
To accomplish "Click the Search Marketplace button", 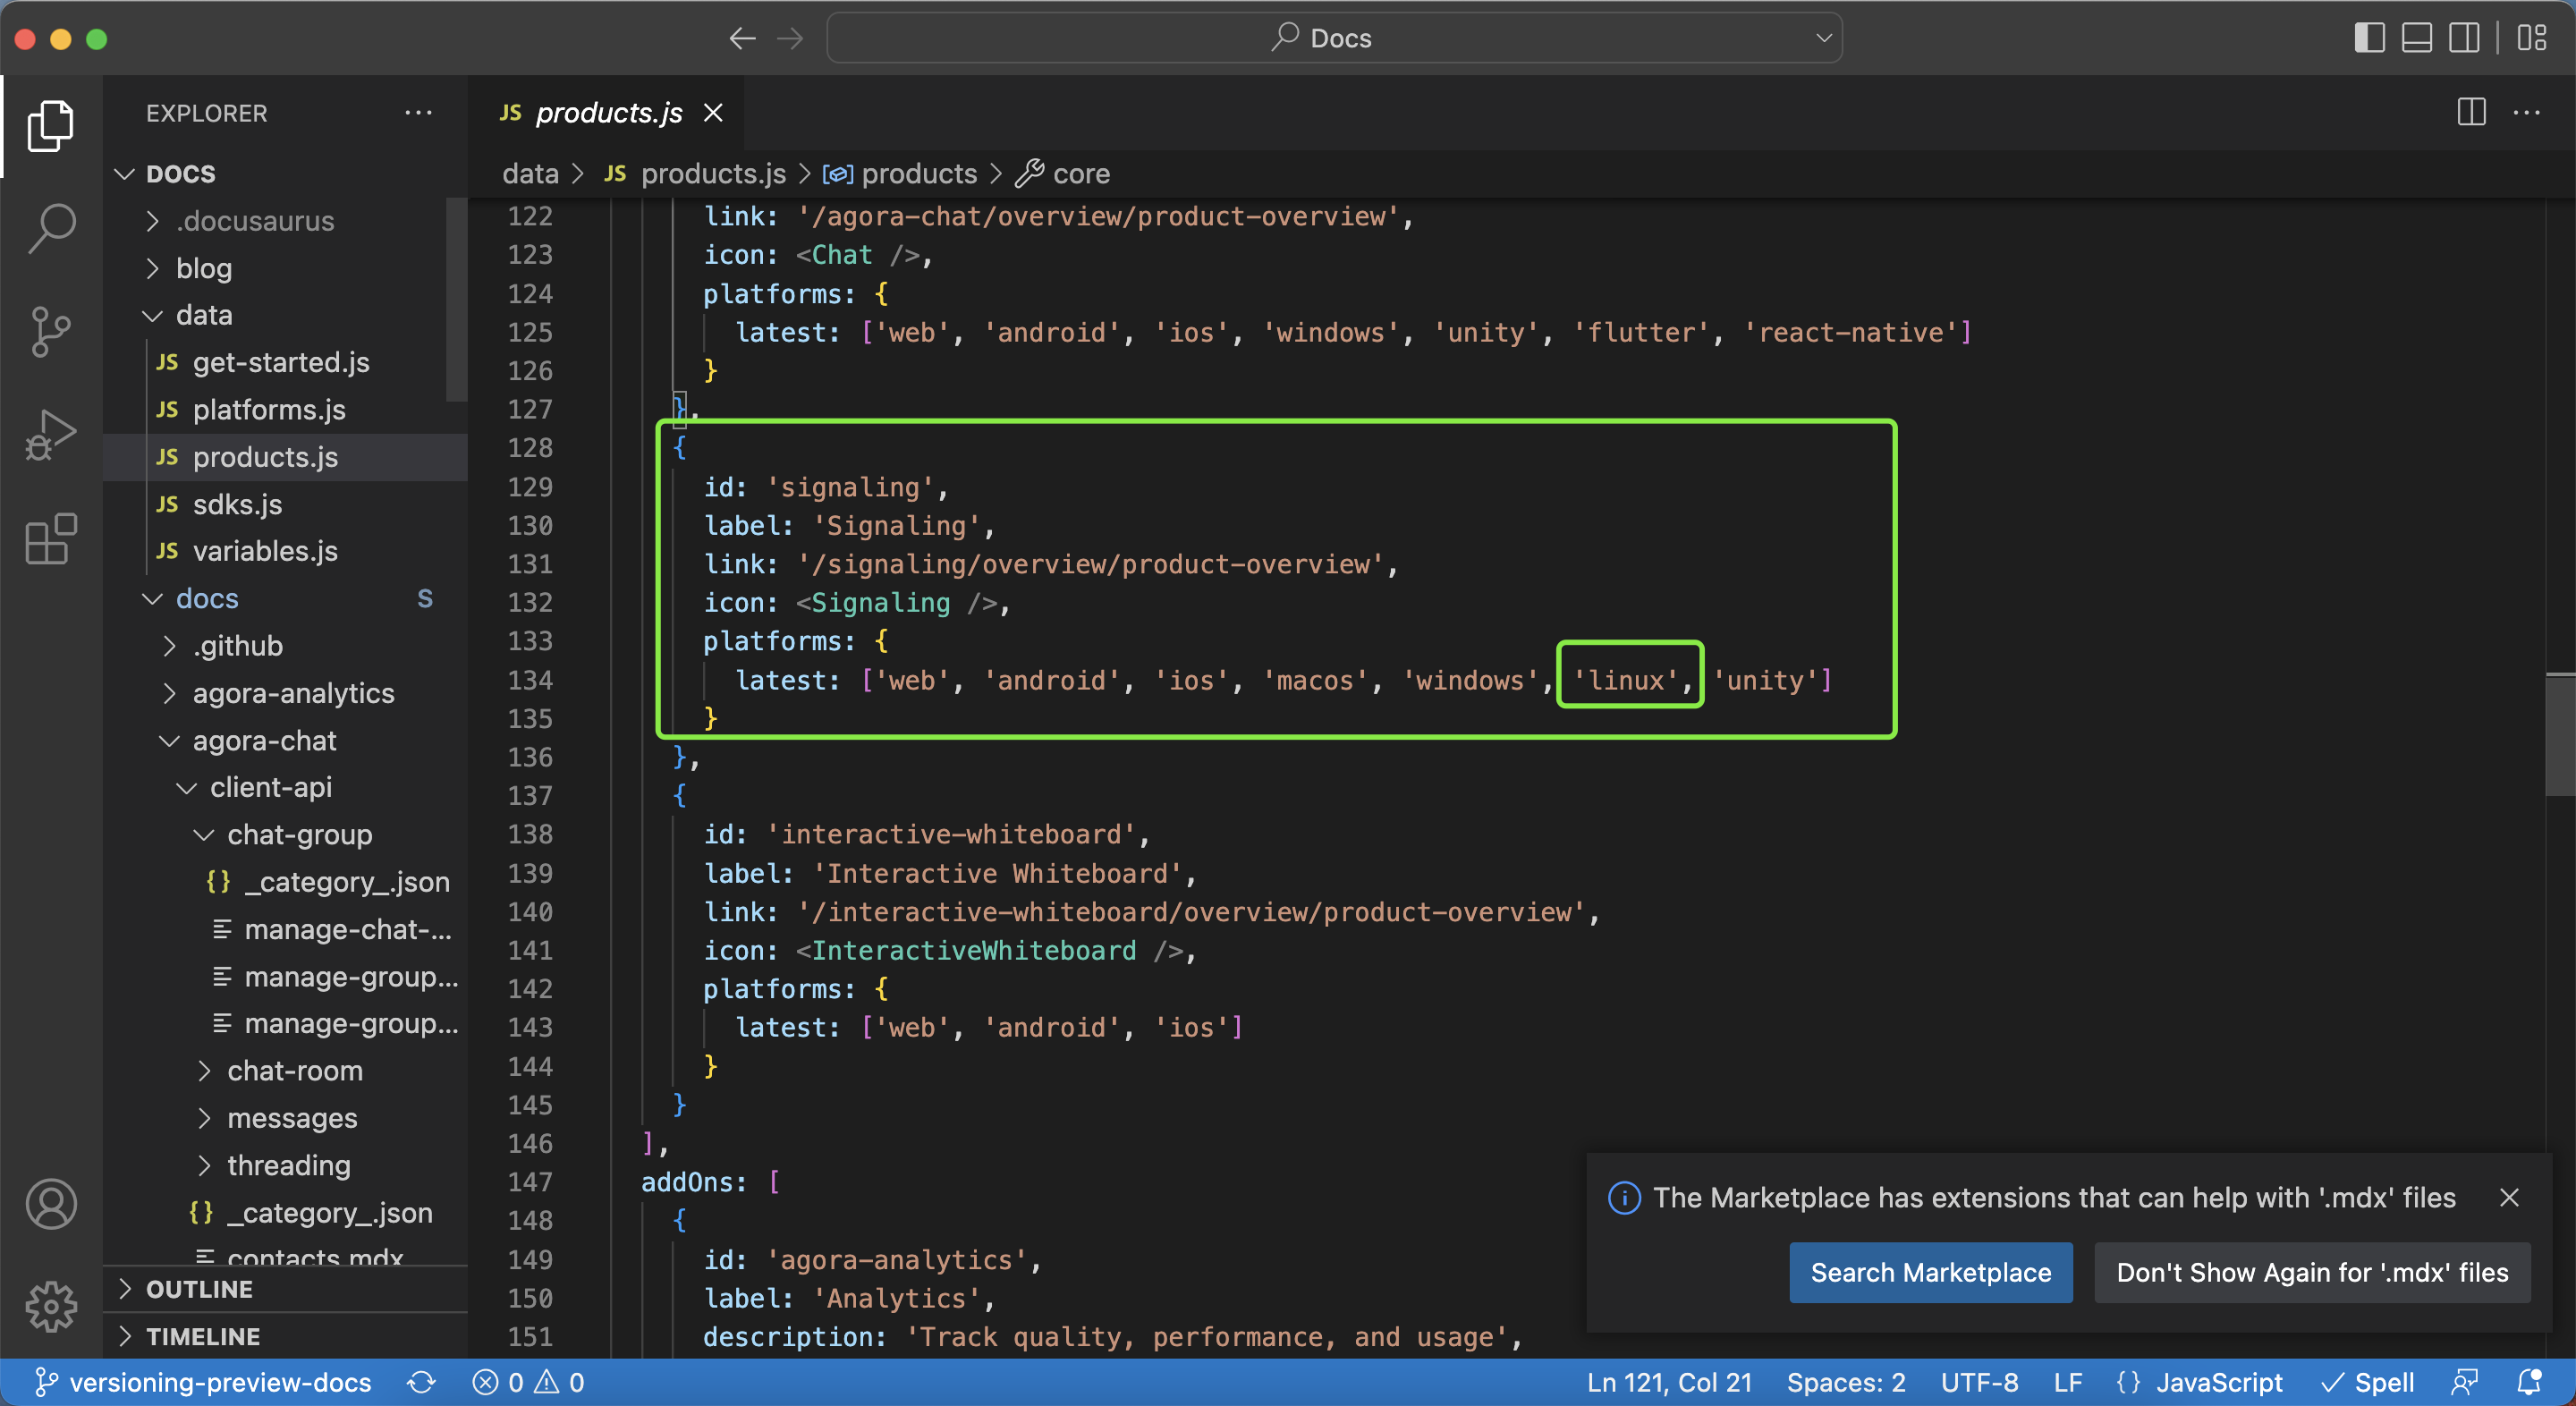I will click(1930, 1272).
